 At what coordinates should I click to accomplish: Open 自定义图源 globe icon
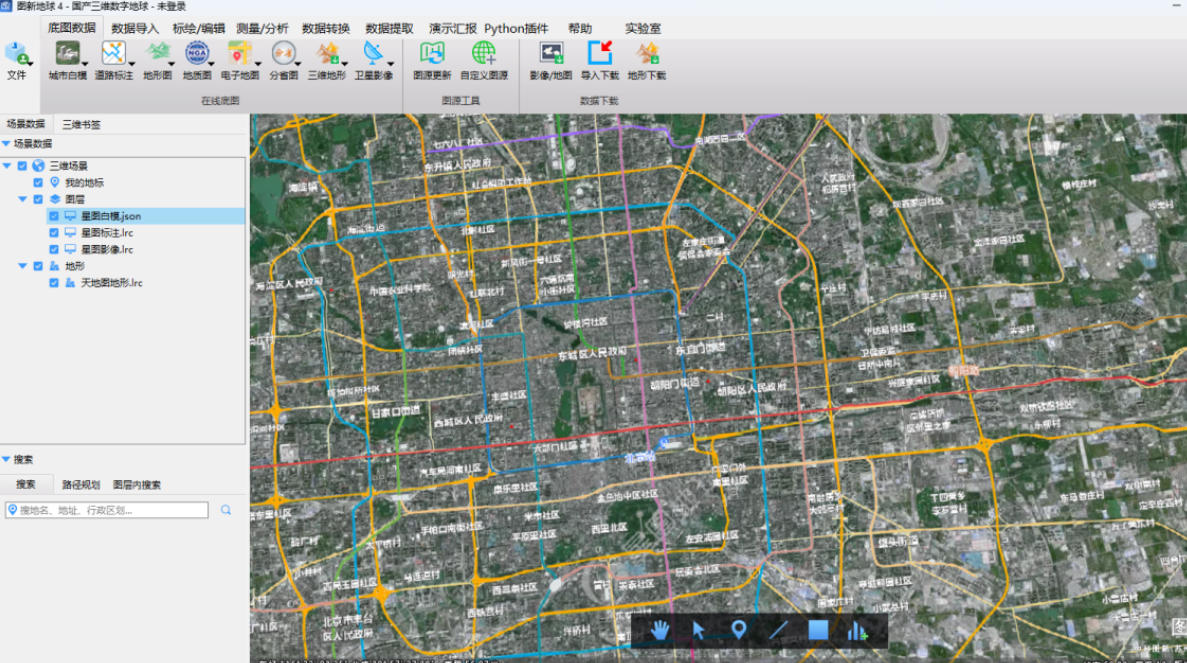[x=484, y=59]
